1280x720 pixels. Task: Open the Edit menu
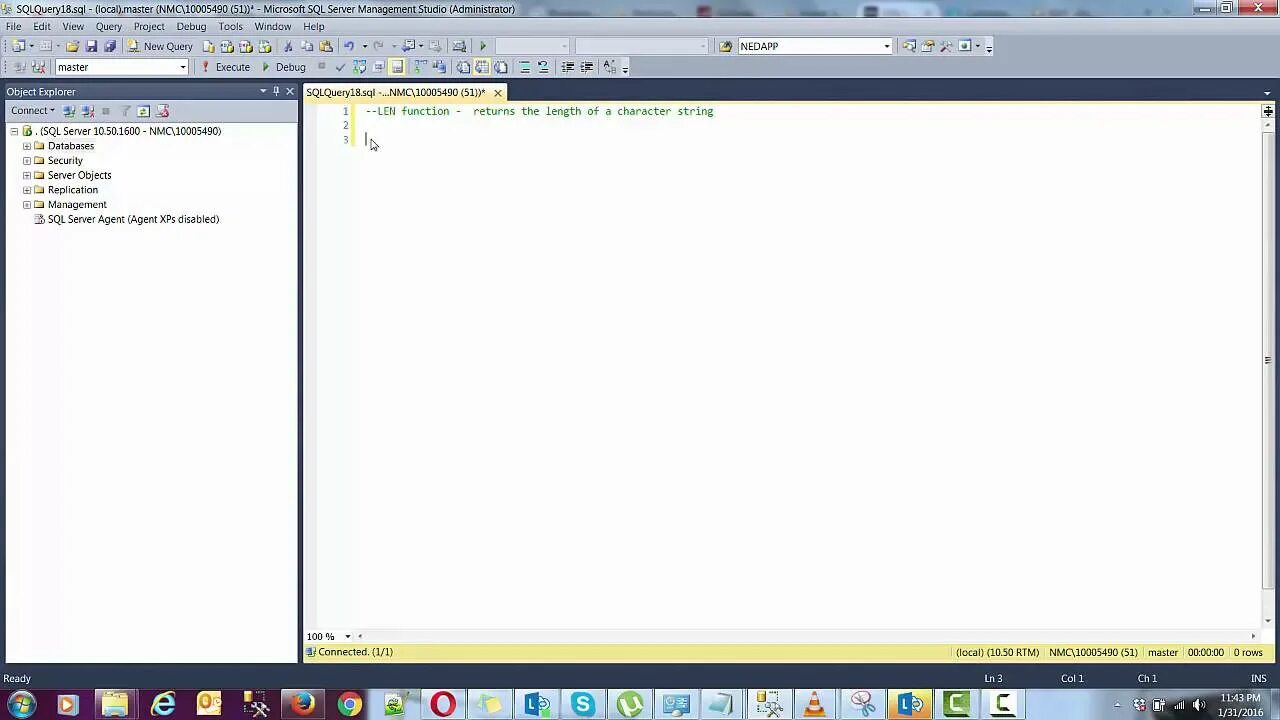click(42, 27)
